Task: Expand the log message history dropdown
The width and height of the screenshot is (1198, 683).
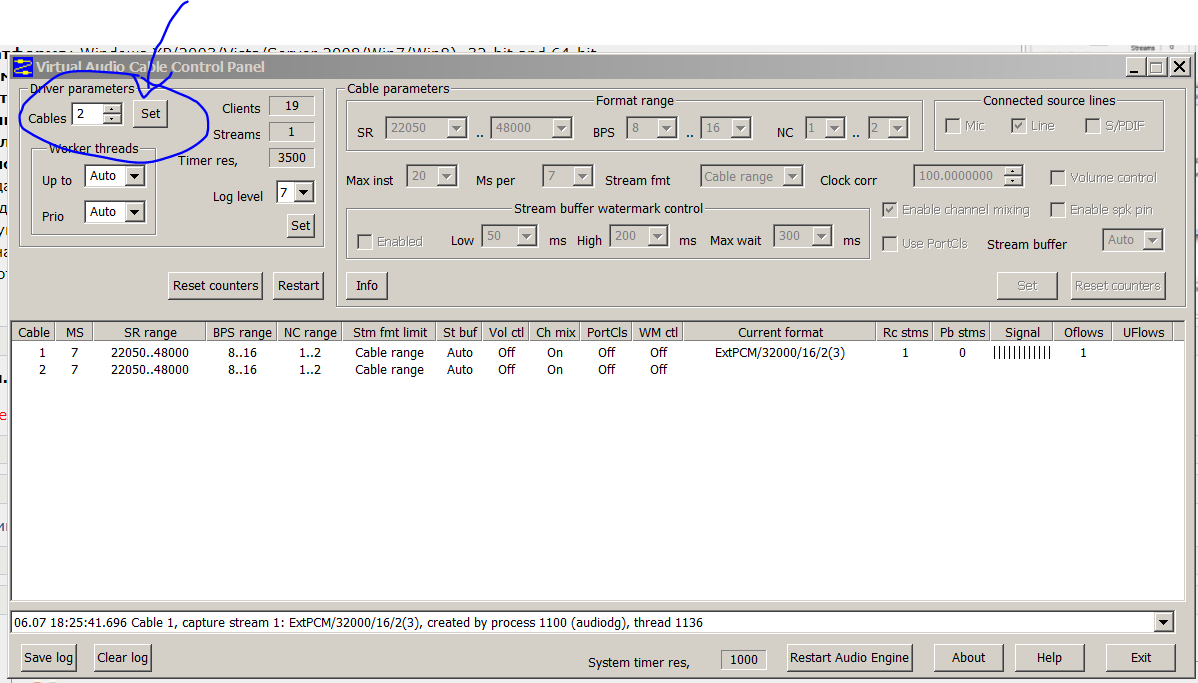Action: 1164,623
